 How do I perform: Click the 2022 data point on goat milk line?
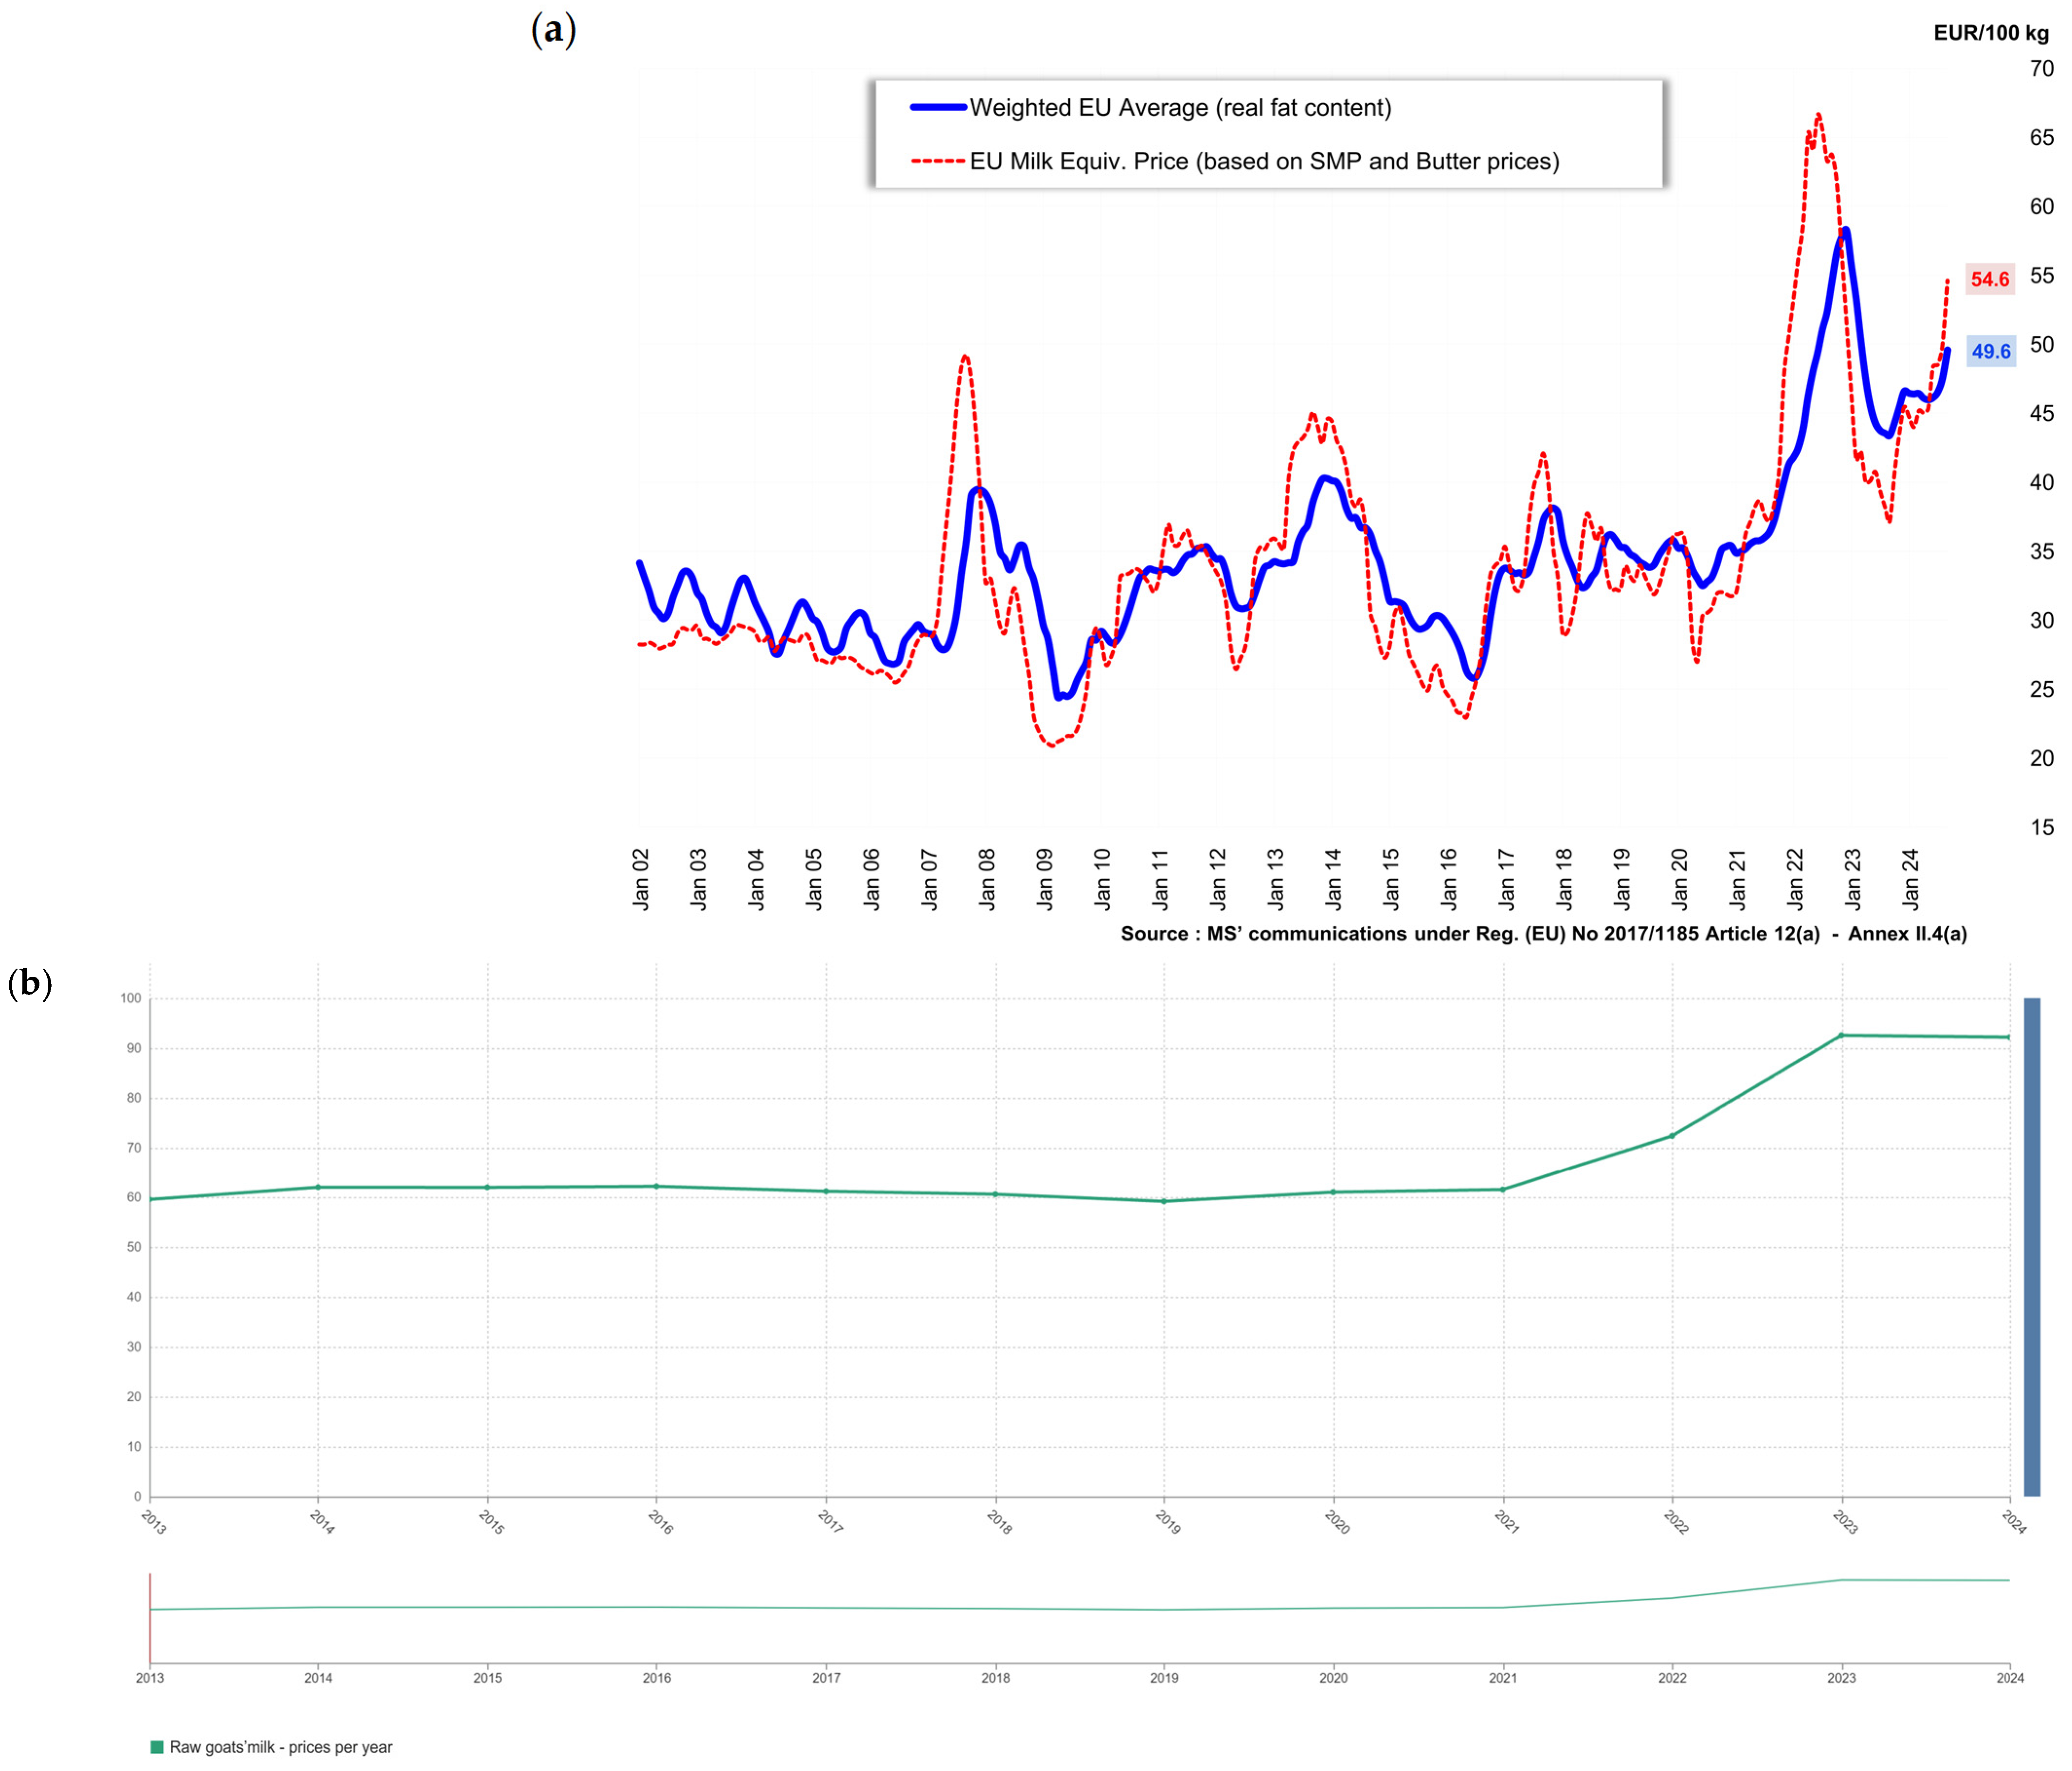tap(1672, 1135)
